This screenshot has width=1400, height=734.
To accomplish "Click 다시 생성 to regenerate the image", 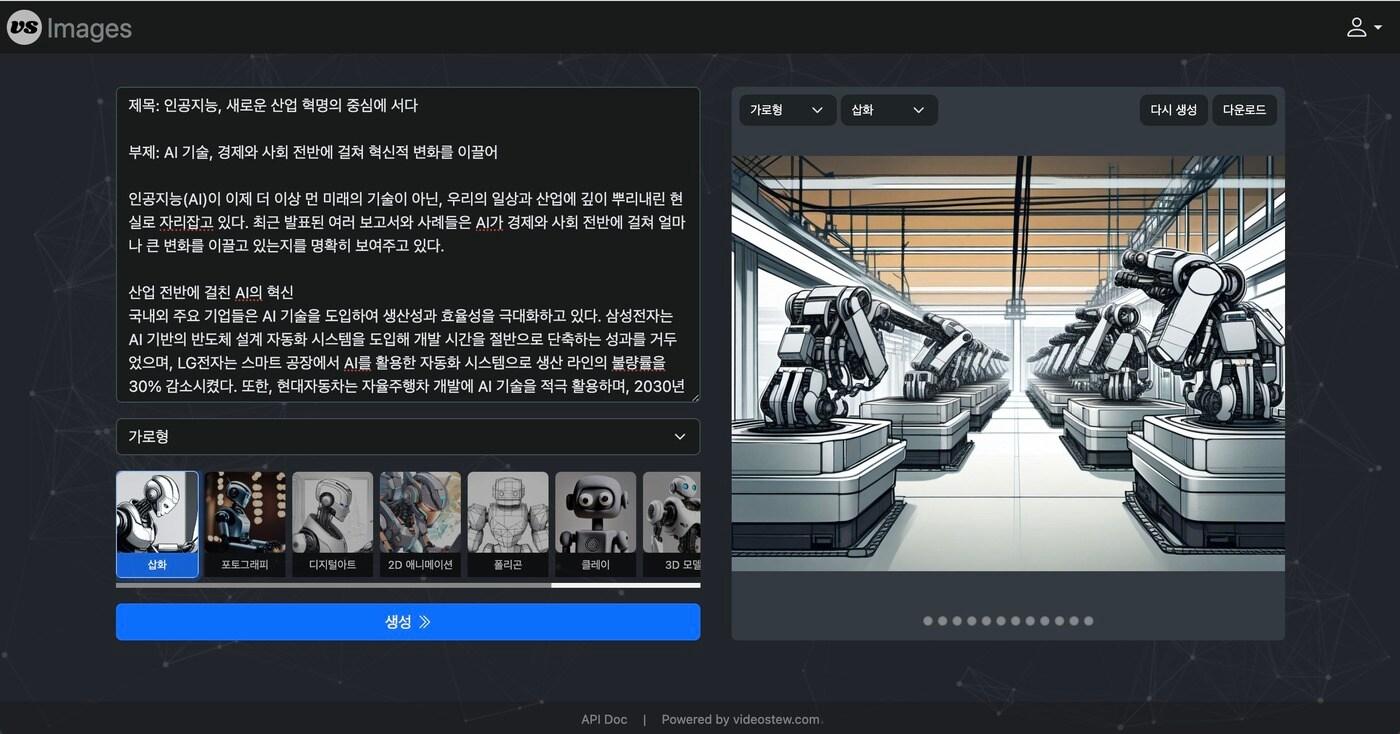I will click(x=1173, y=110).
